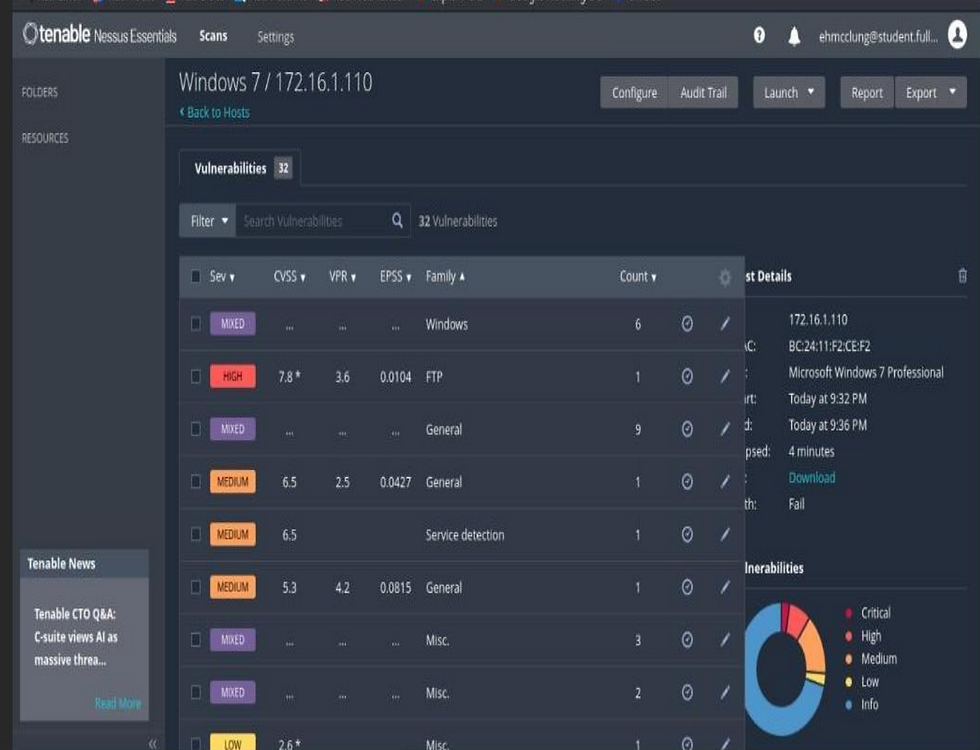
Task: Open Read More in Tenable News
Action: [118, 703]
